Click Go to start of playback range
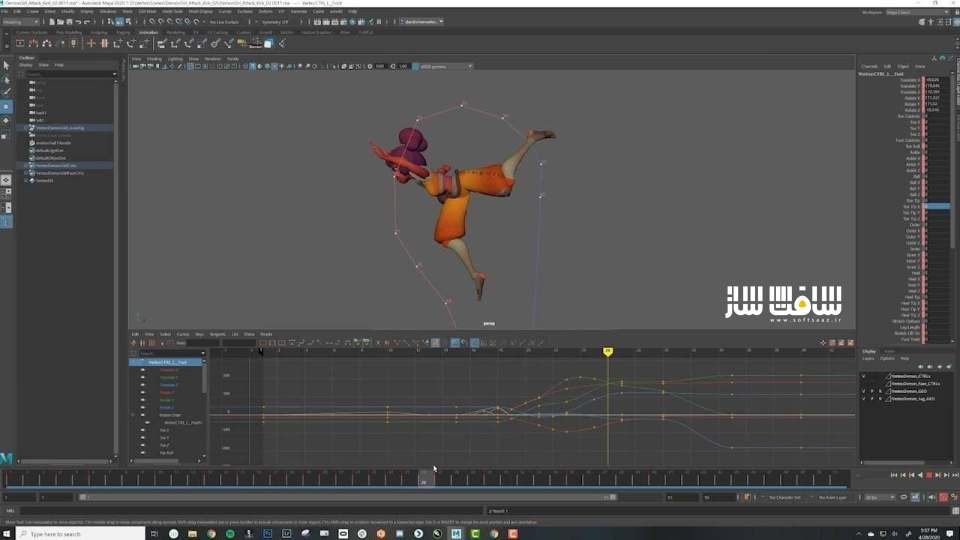The image size is (960, 540). (x=893, y=475)
